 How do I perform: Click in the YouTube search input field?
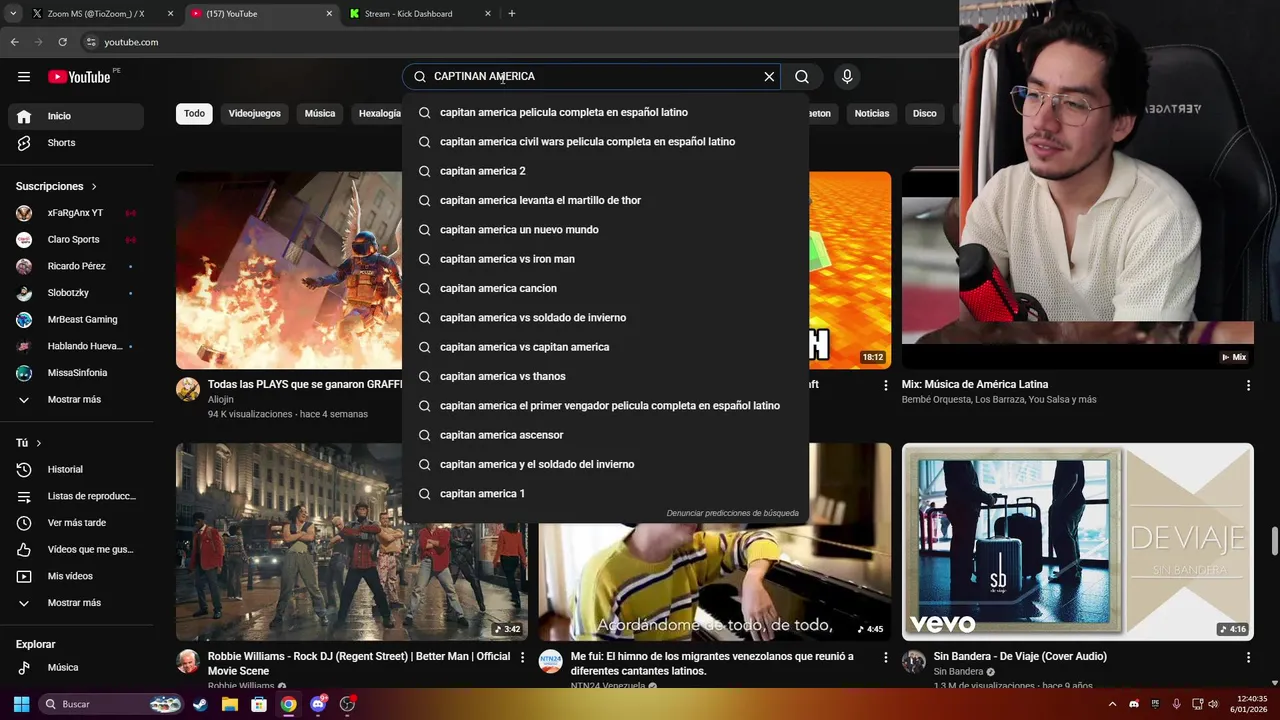point(590,77)
